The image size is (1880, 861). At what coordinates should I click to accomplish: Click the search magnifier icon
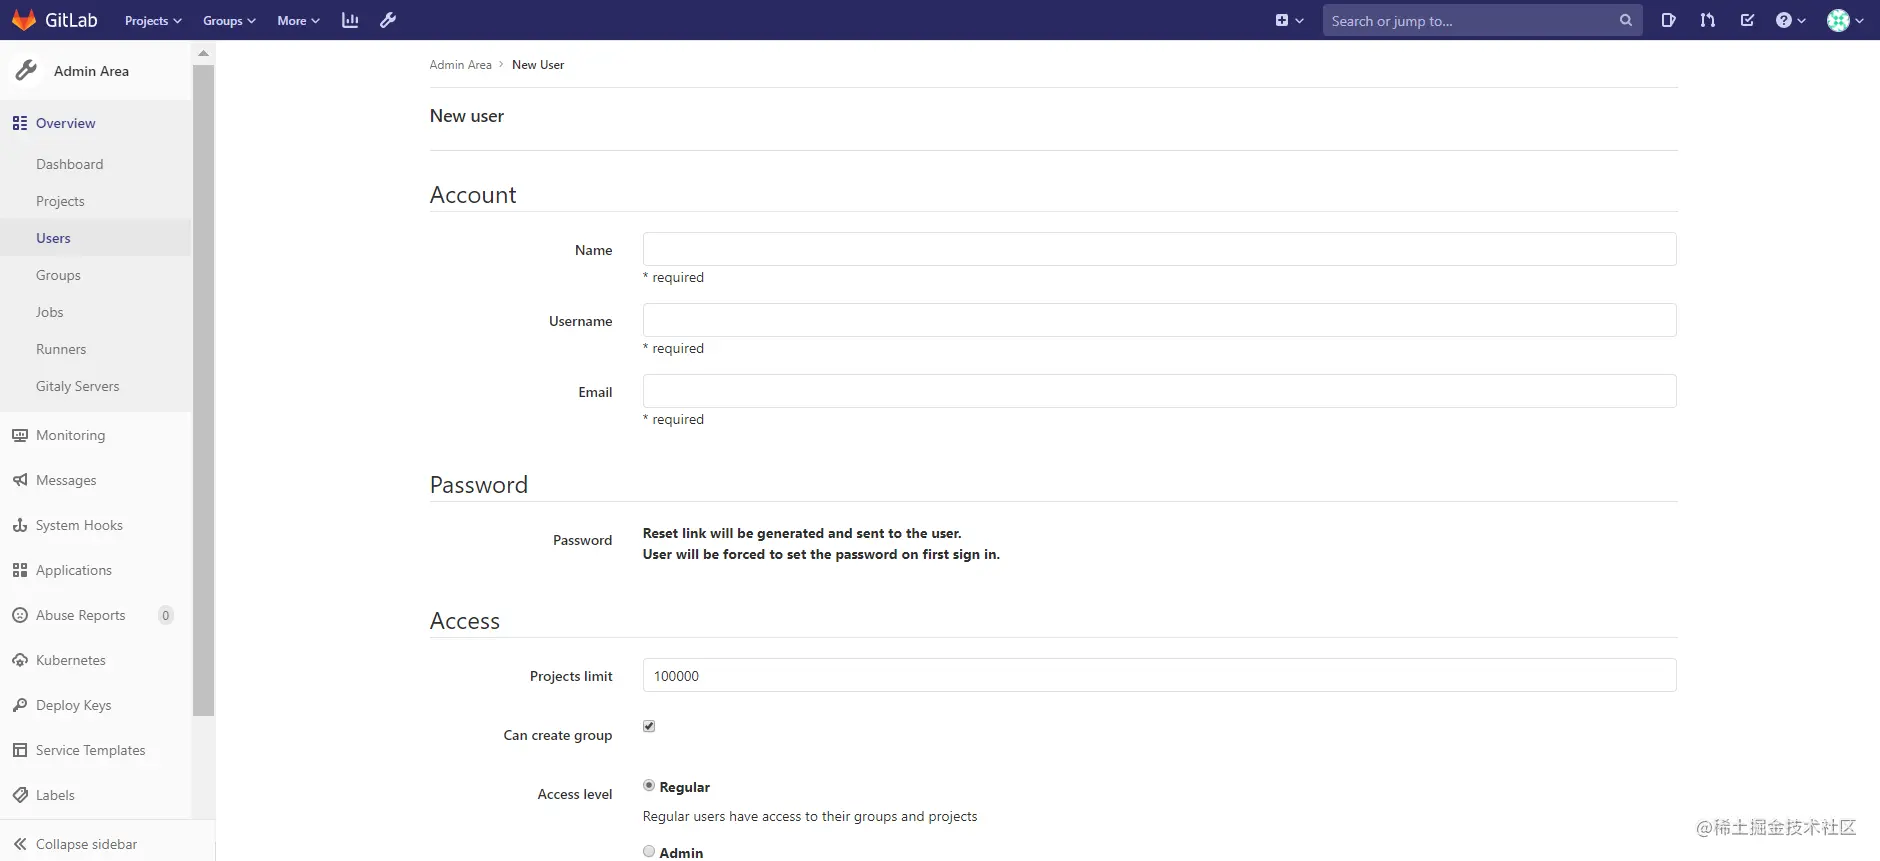1626,20
